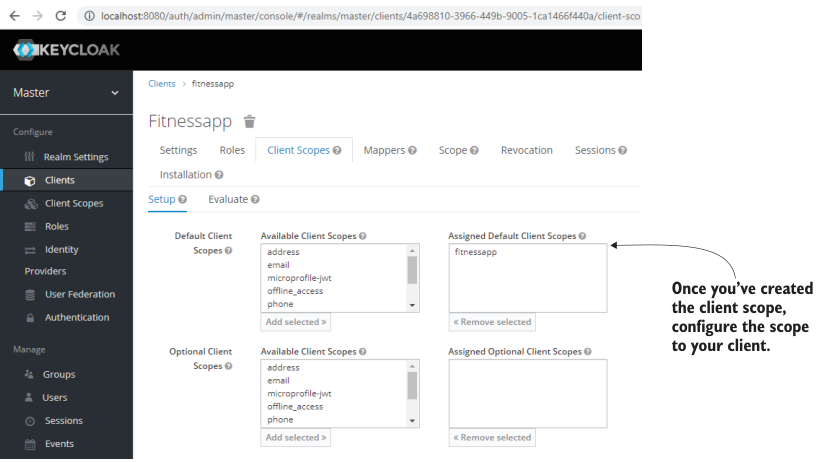Image resolution: width=824 pixels, height=462 pixels.
Task: Click scroll-up arrow in optional available scopes list
Action: [413, 366]
